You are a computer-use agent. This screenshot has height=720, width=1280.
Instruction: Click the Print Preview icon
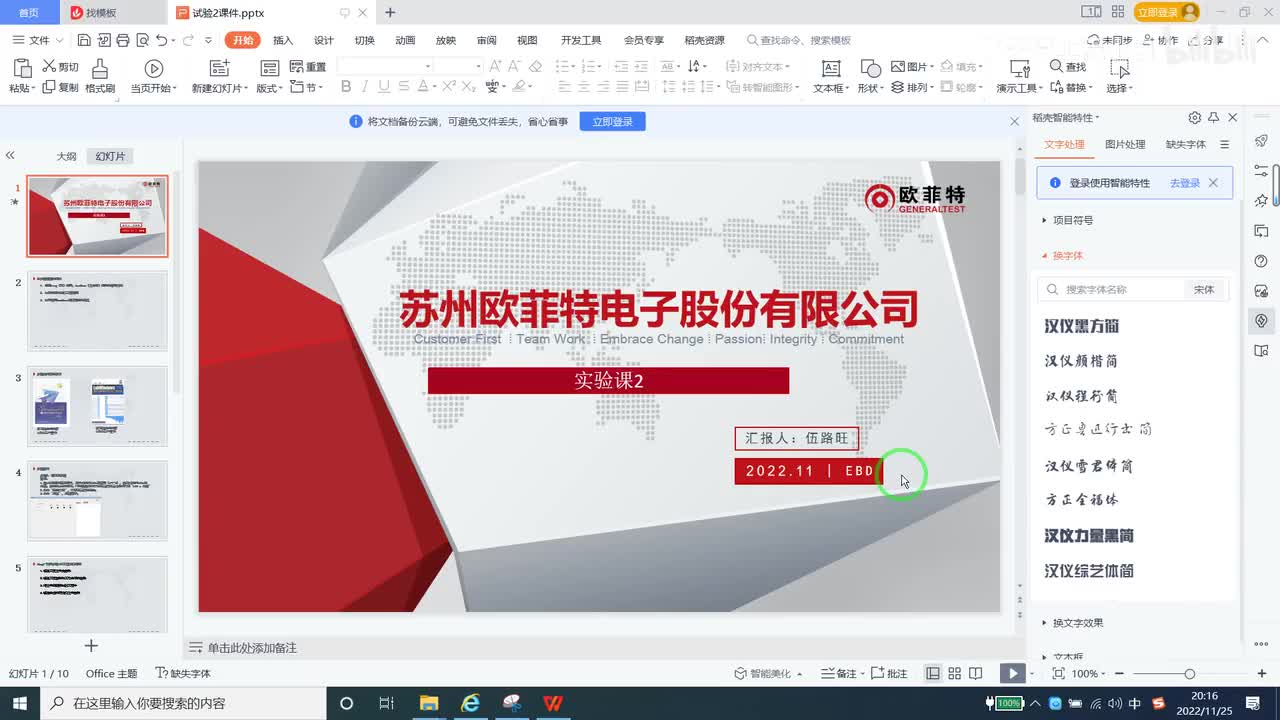pyautogui.click(x=141, y=40)
